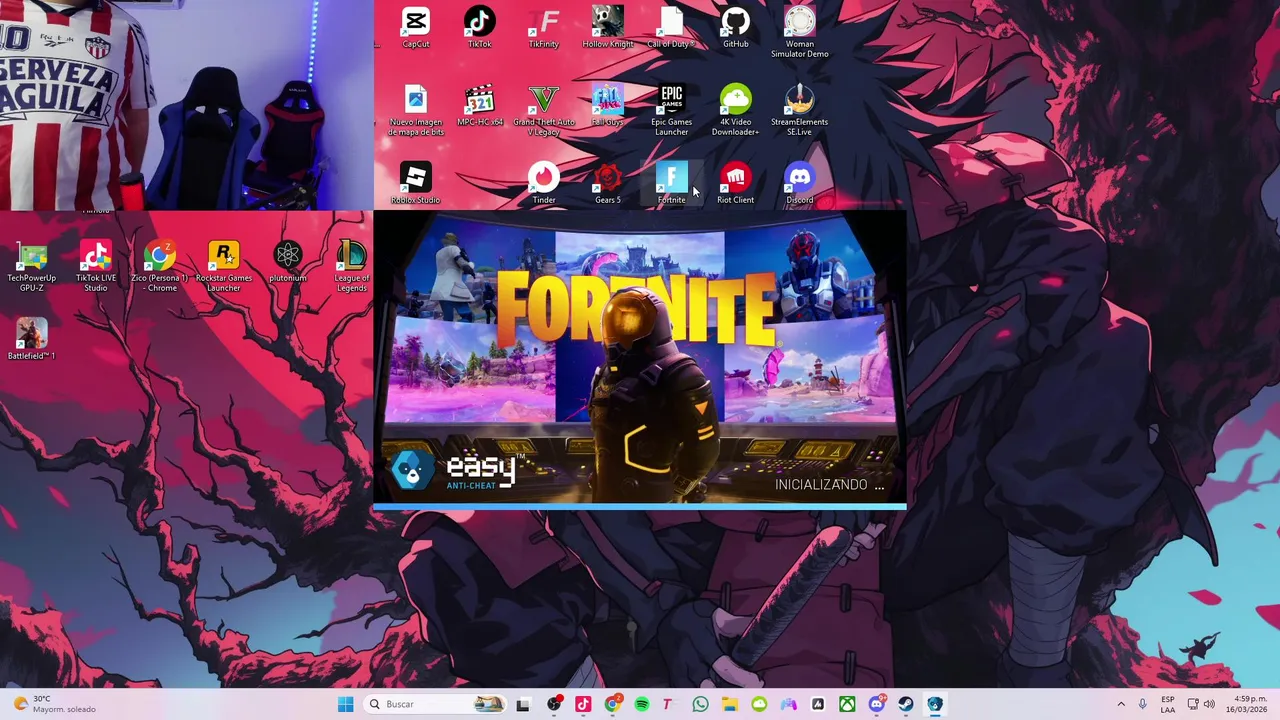Open Spotify from the taskbar

coord(642,704)
